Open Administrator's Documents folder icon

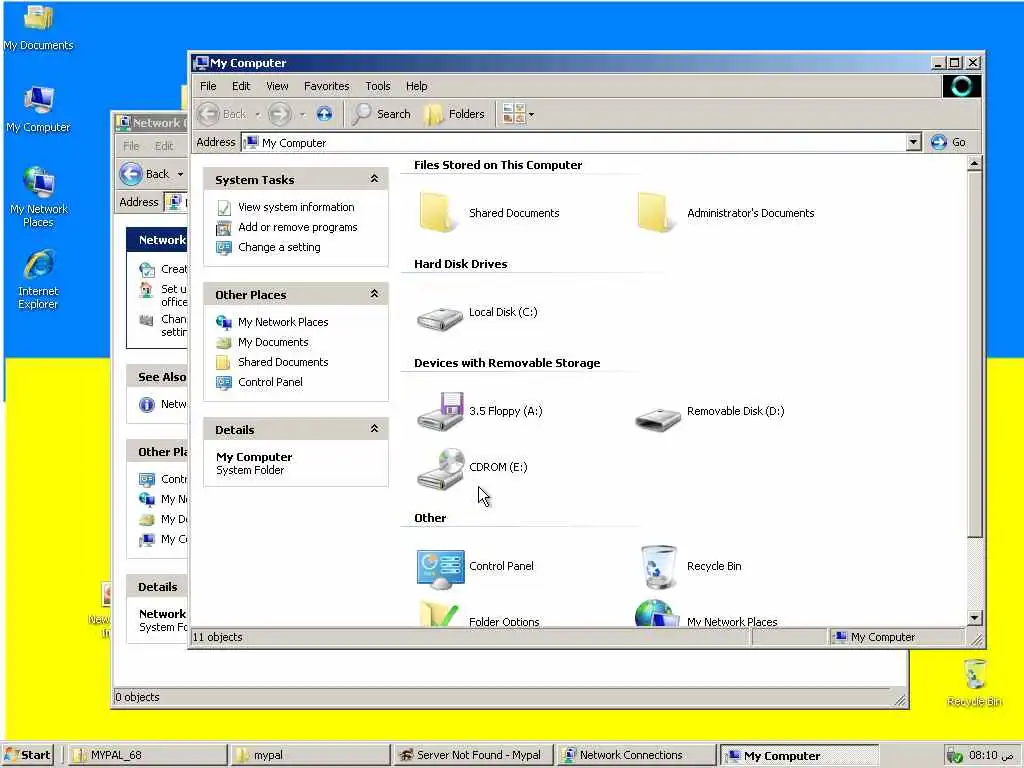[656, 212]
